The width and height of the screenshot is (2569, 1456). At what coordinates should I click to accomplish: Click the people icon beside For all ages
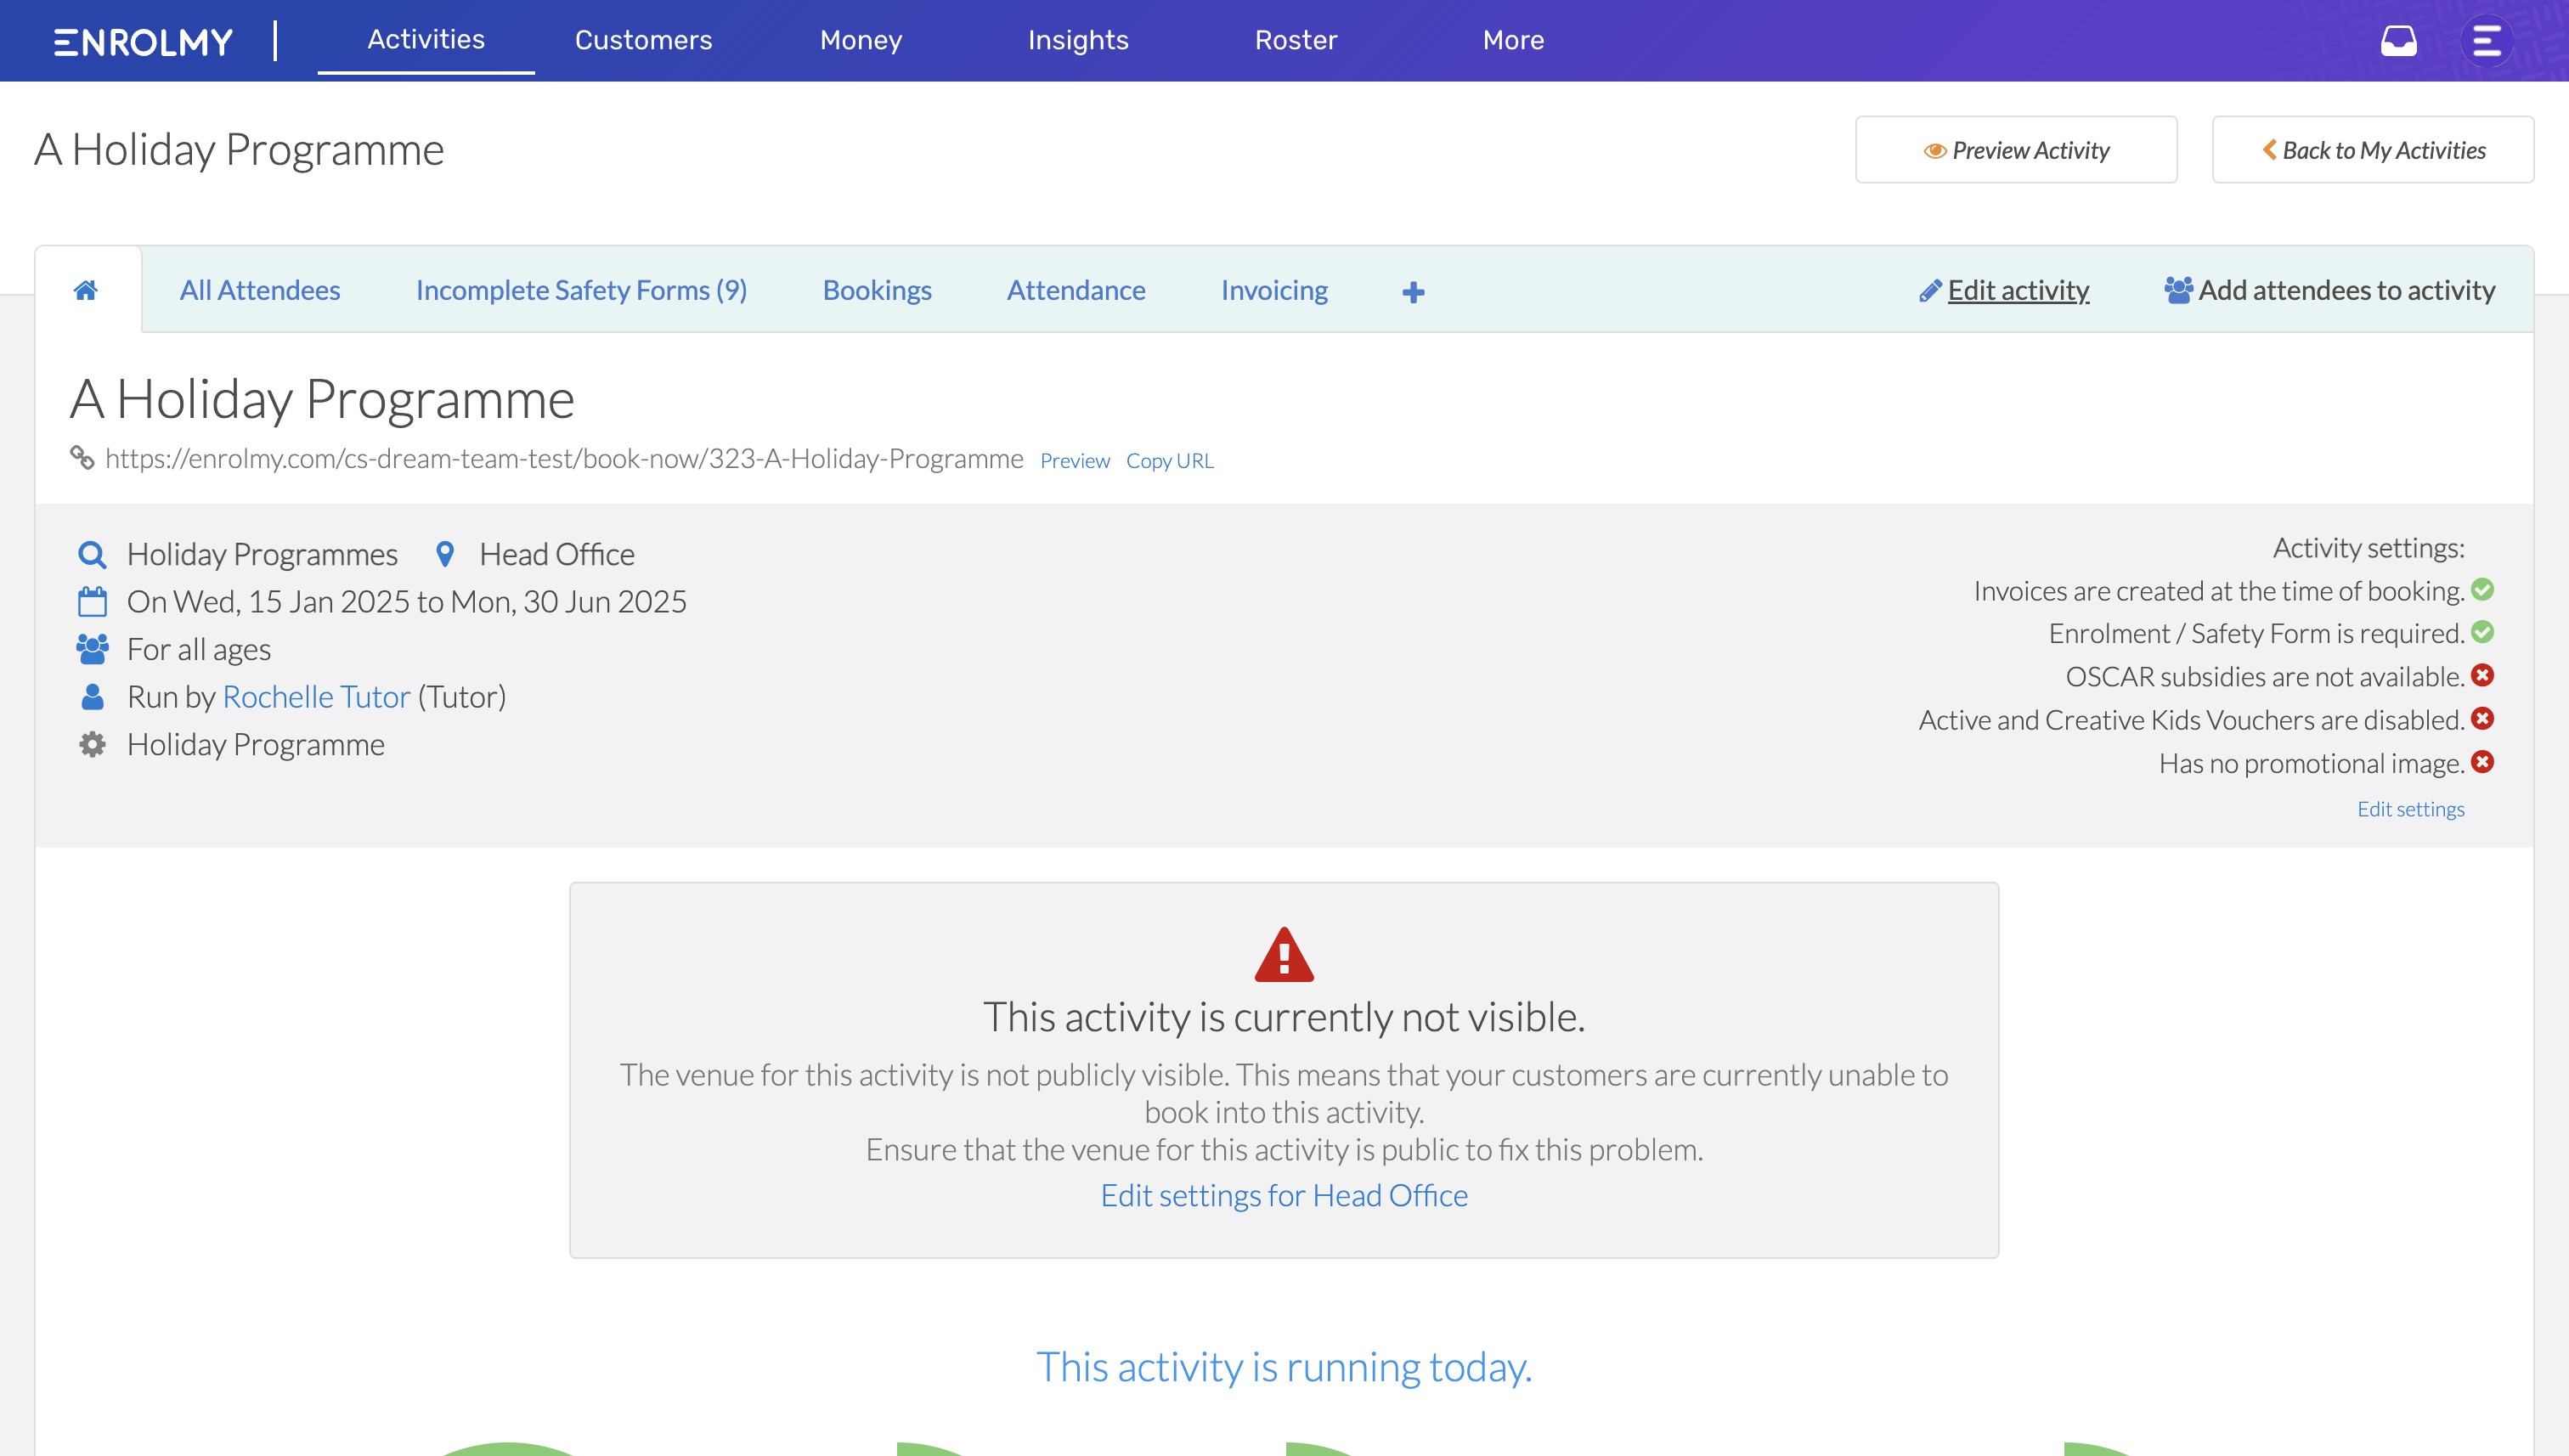click(x=92, y=649)
